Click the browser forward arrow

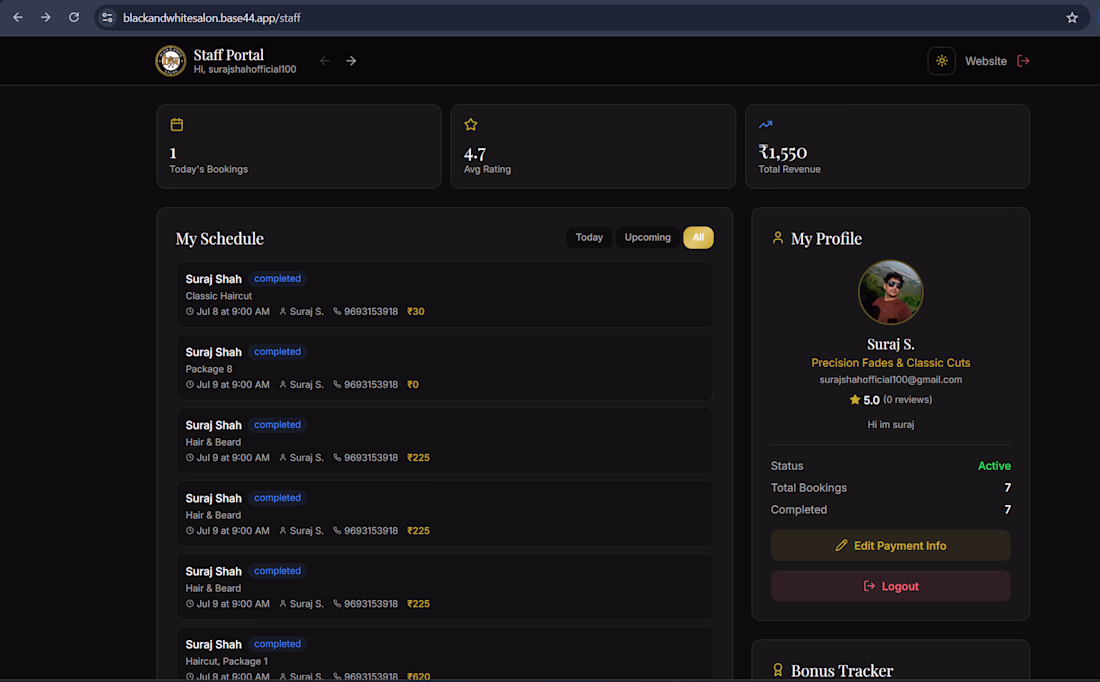(x=46, y=18)
